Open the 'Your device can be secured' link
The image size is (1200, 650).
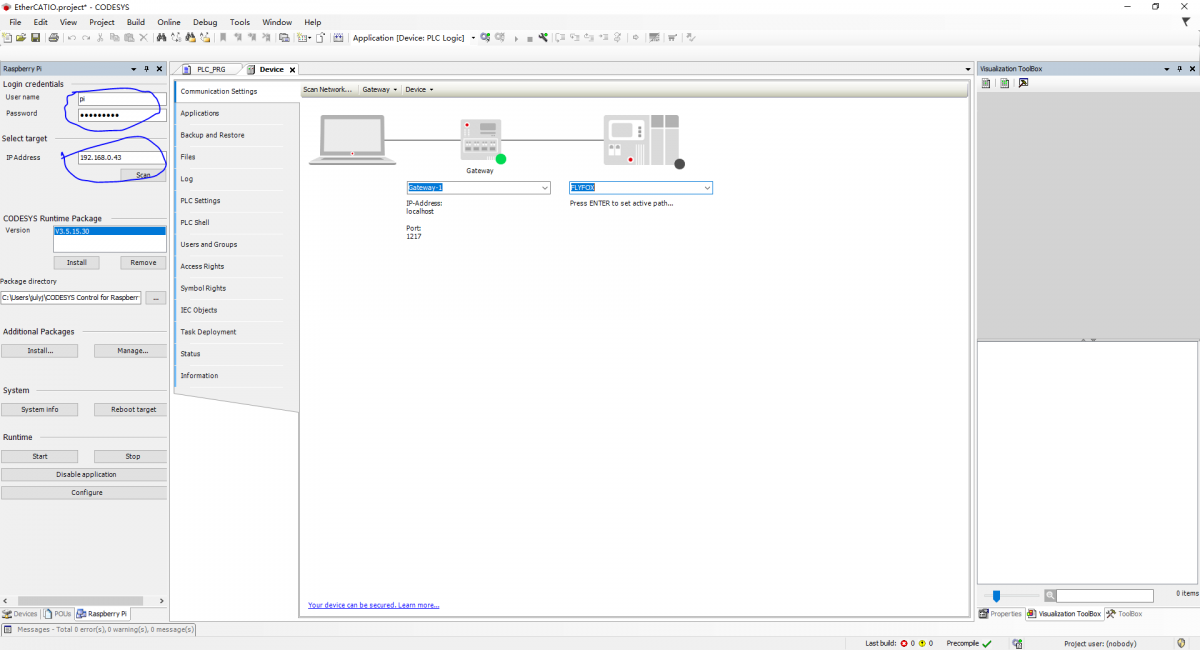tap(373, 605)
